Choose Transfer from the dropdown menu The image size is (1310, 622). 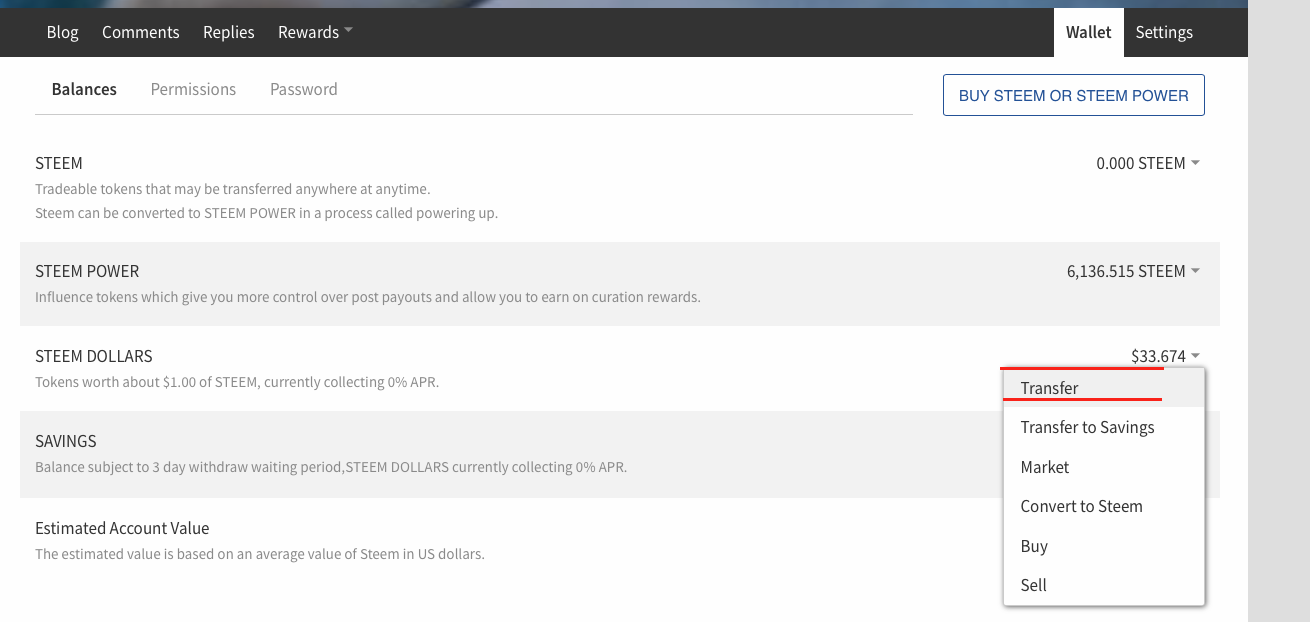pos(1049,388)
